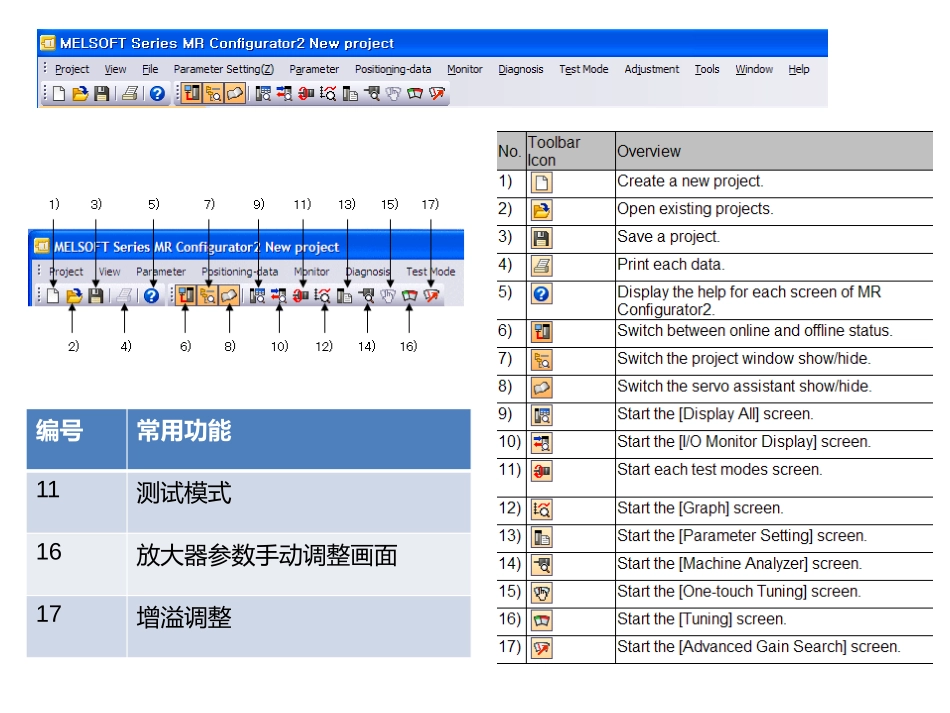Click the icon in table row 10) I/O Monitor Display
Screen dimensions: 950x713
point(542,443)
